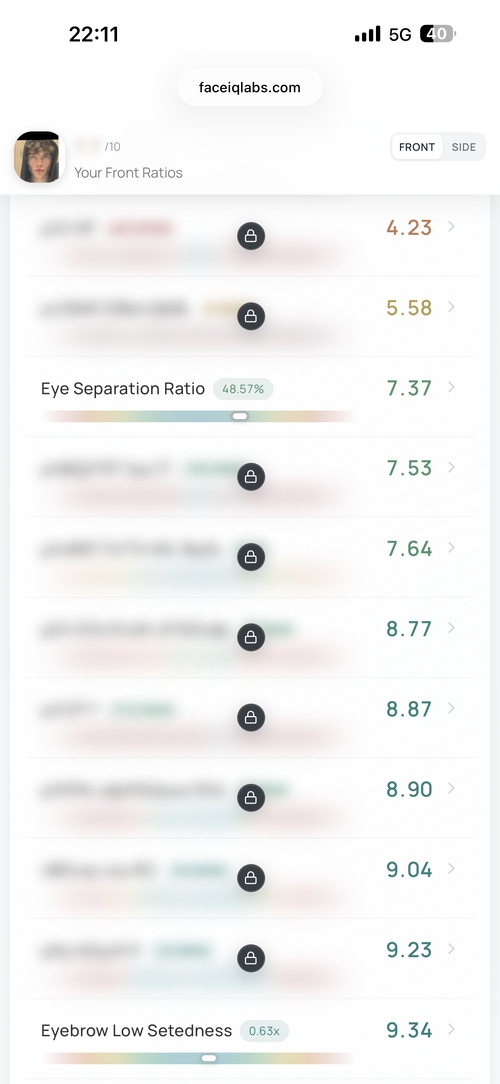Tap the lock icon on the 9.04 row
The height and width of the screenshot is (1084, 500).
[x=251, y=878]
